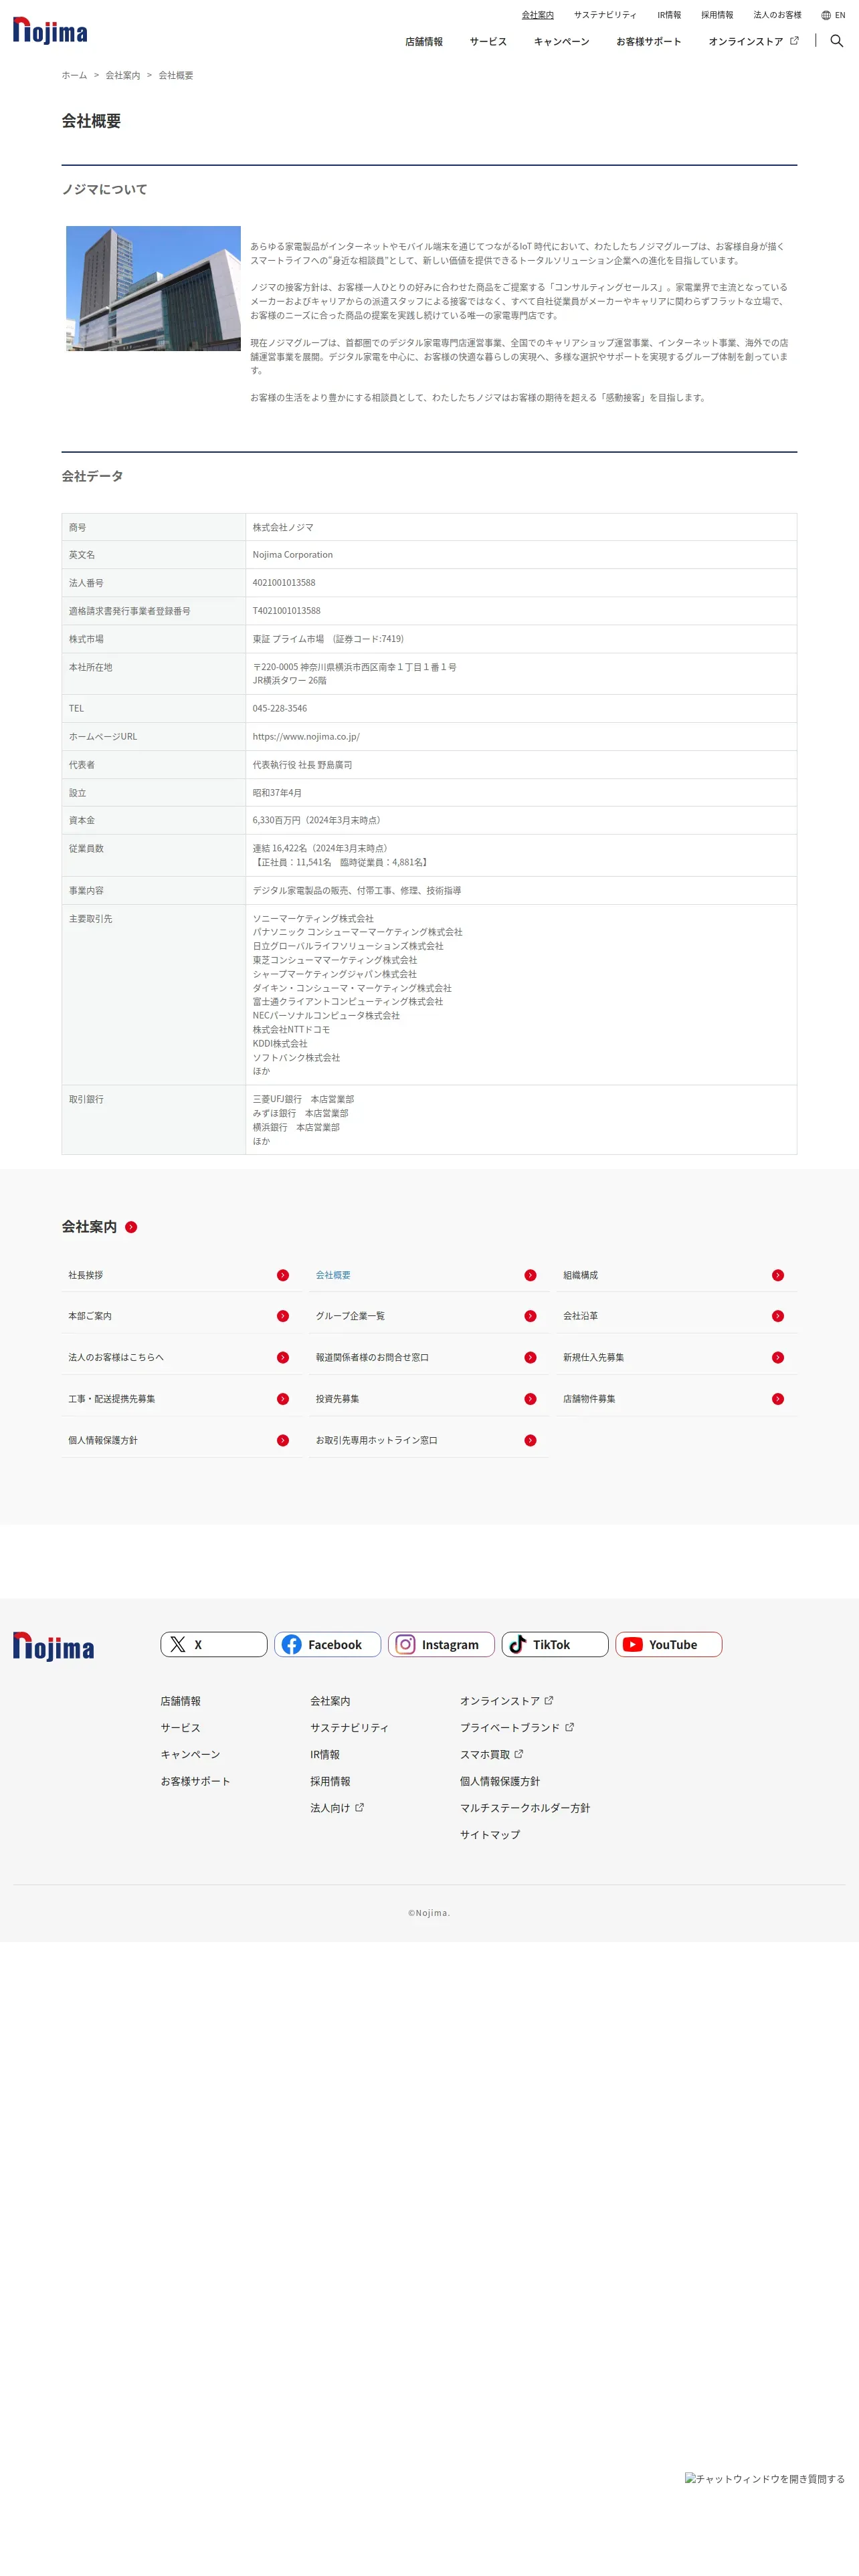
Task: Click red arrow icon on 会社沿革 row
Action: (778, 1316)
